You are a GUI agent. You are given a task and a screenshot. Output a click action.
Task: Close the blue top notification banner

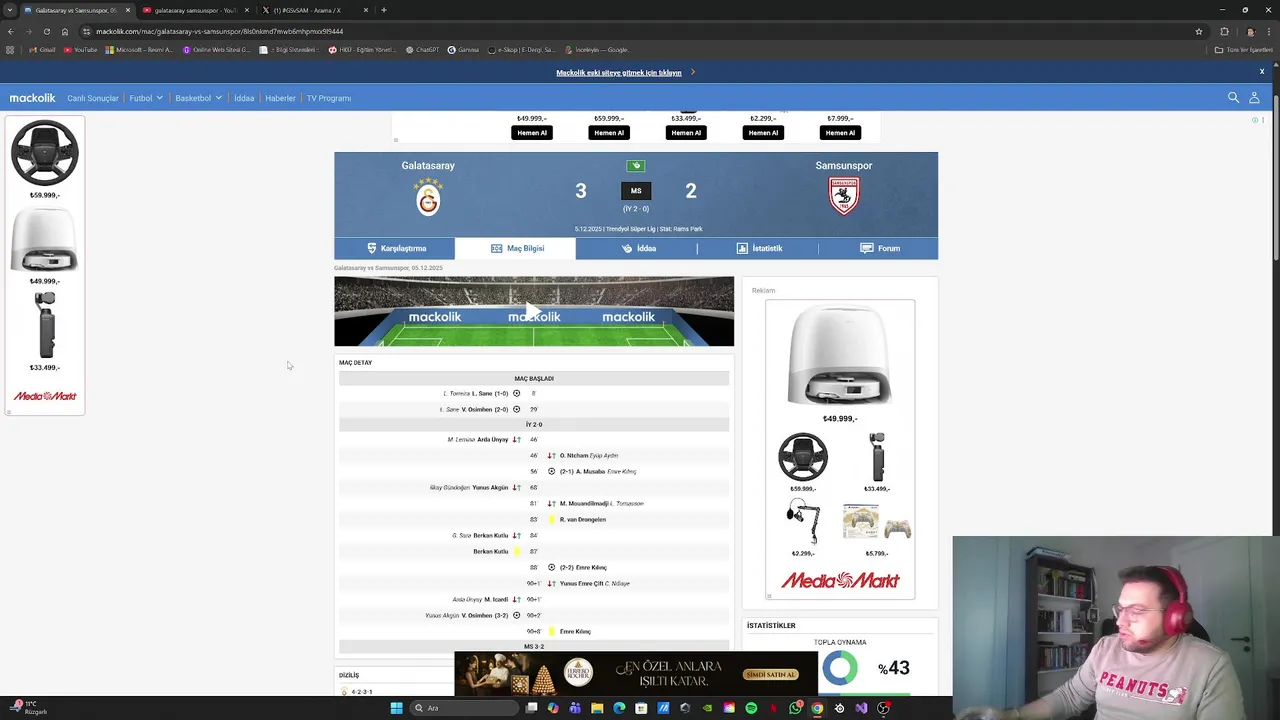click(x=1262, y=72)
